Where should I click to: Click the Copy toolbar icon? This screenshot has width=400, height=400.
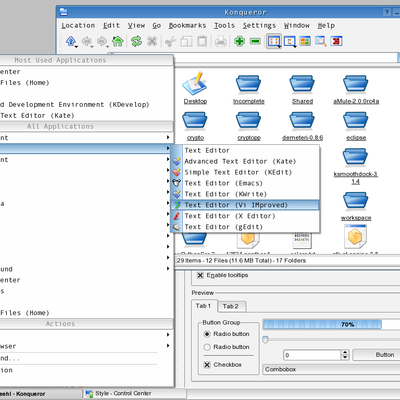pyautogui.click(x=186, y=41)
